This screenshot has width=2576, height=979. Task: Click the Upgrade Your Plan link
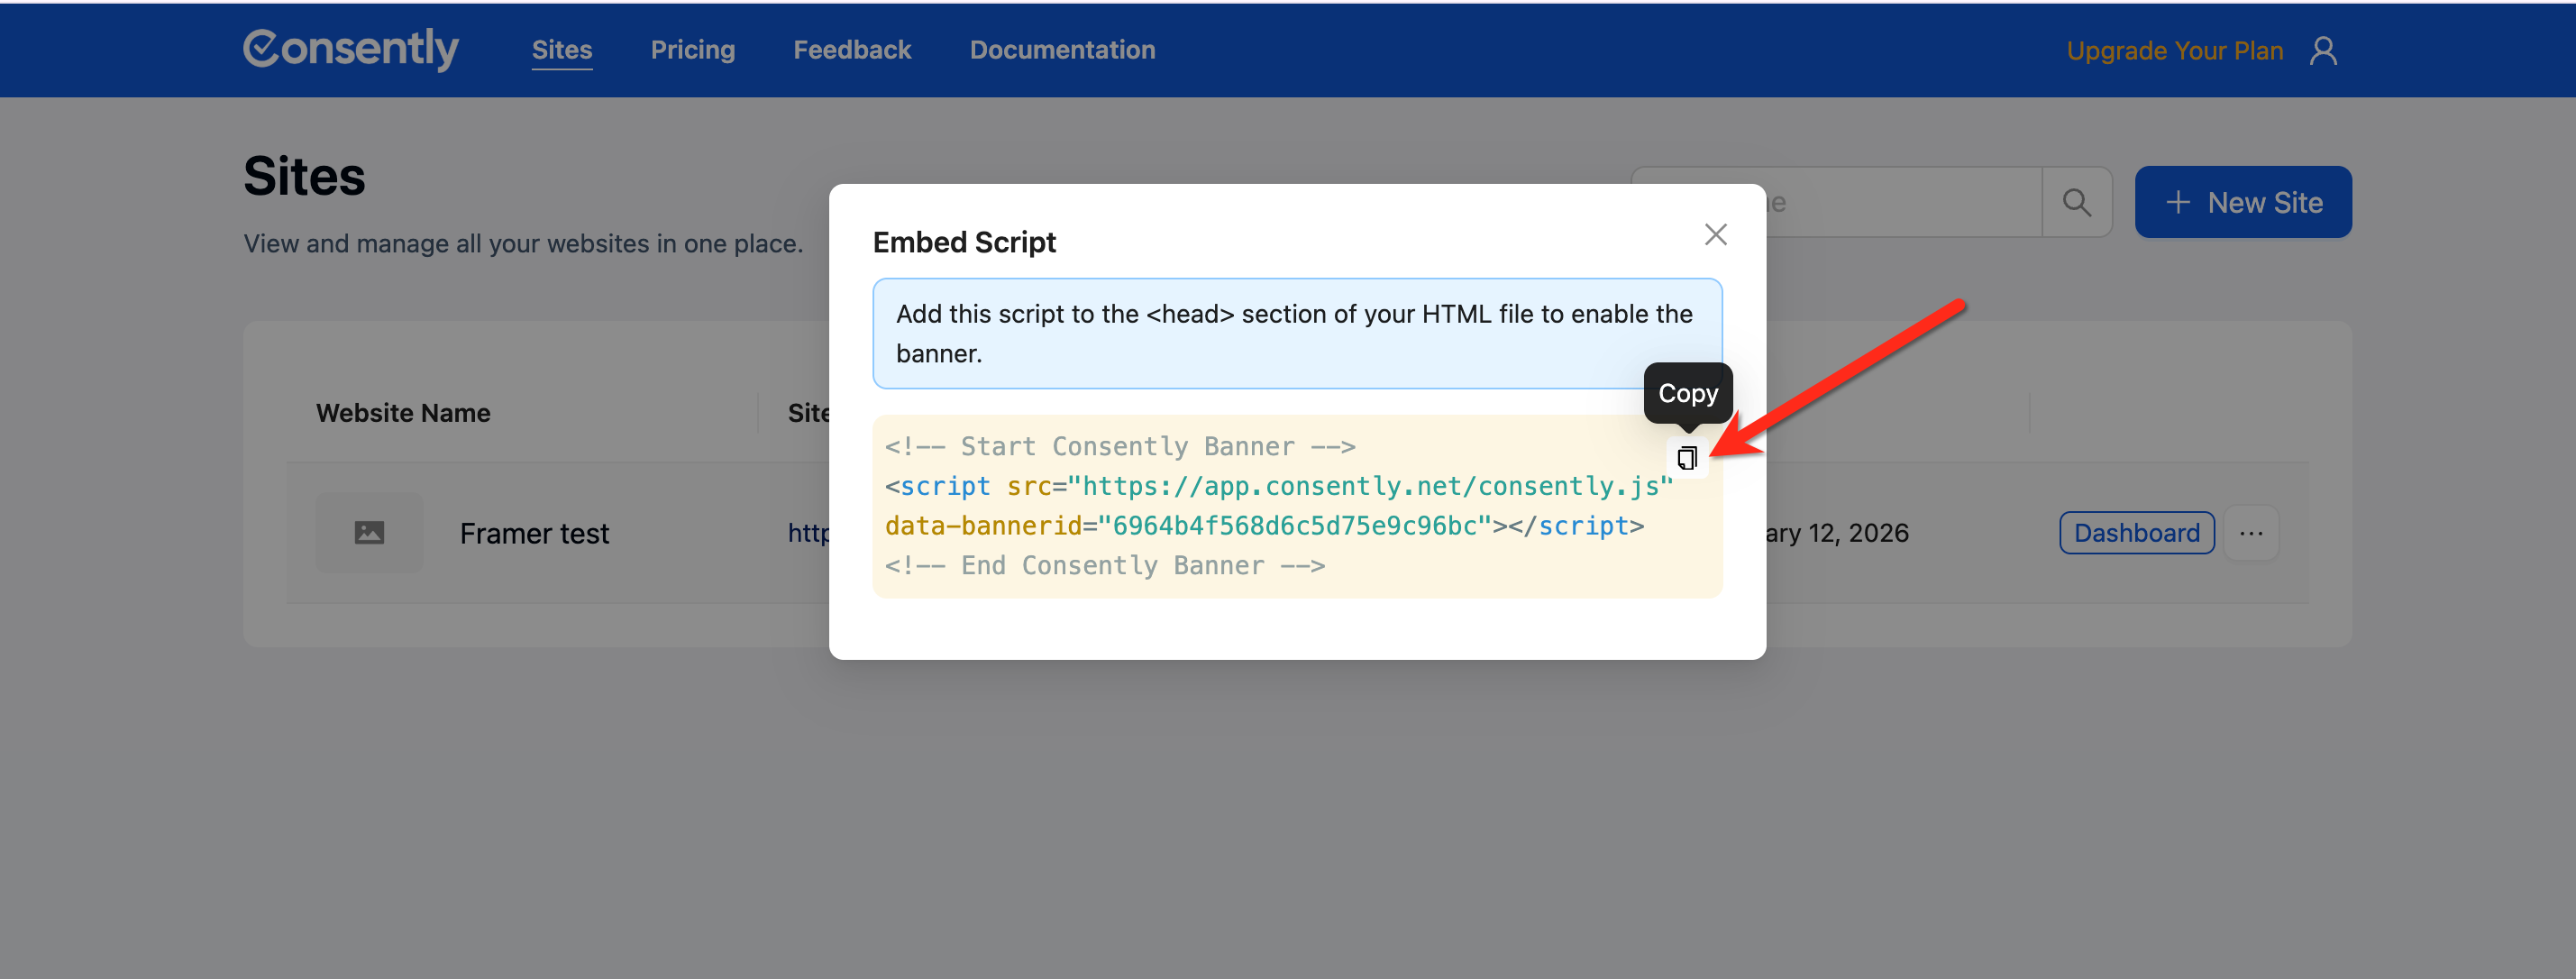point(2174,51)
